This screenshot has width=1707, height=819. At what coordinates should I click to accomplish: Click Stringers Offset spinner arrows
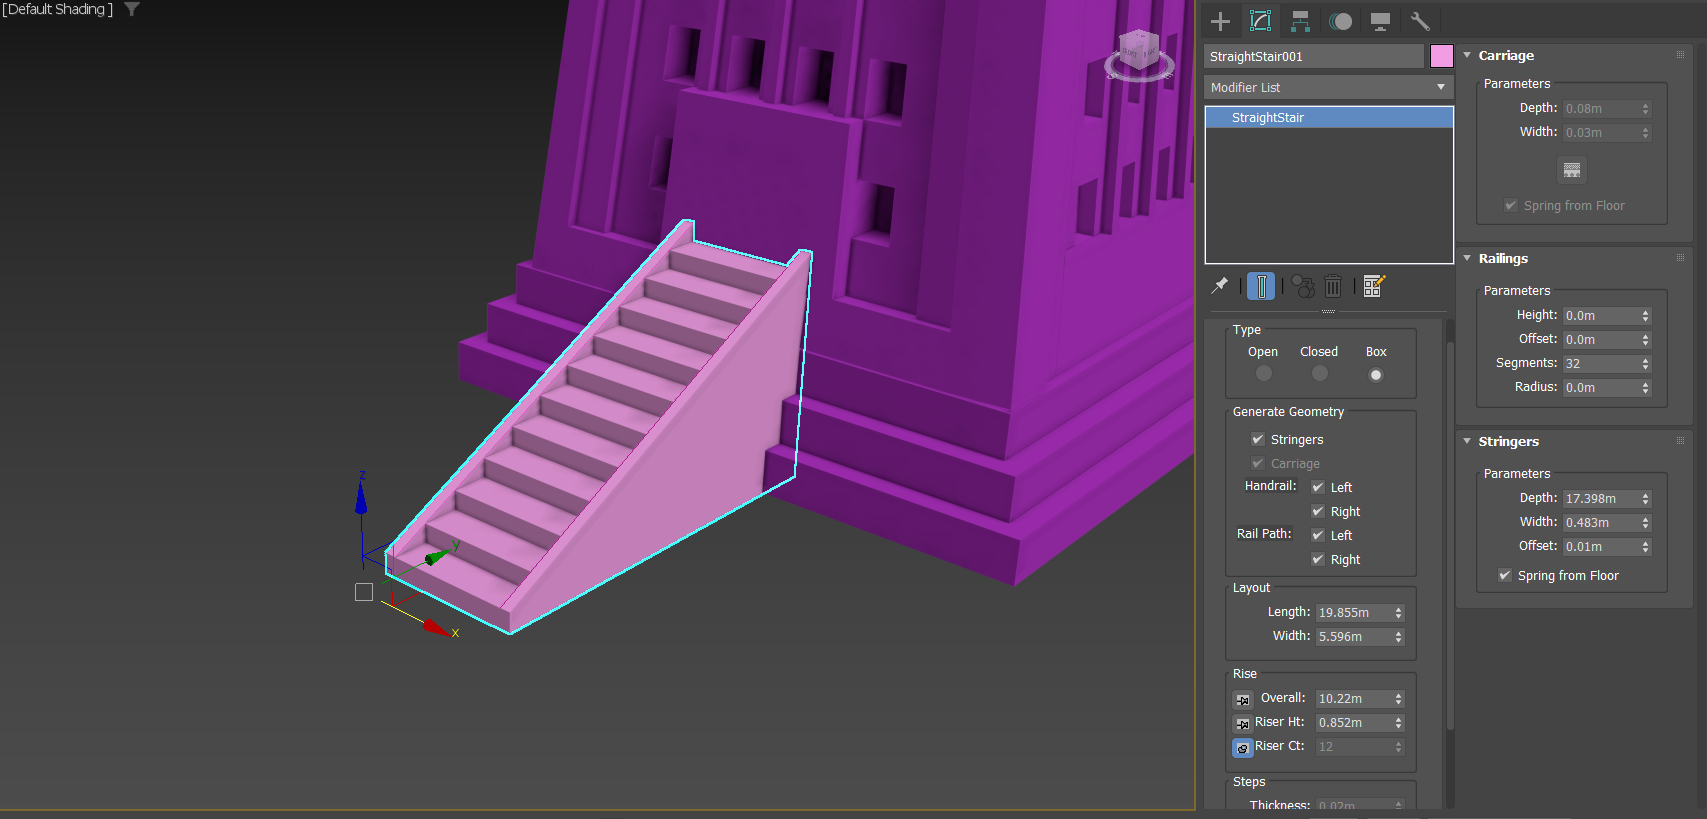tap(1645, 547)
